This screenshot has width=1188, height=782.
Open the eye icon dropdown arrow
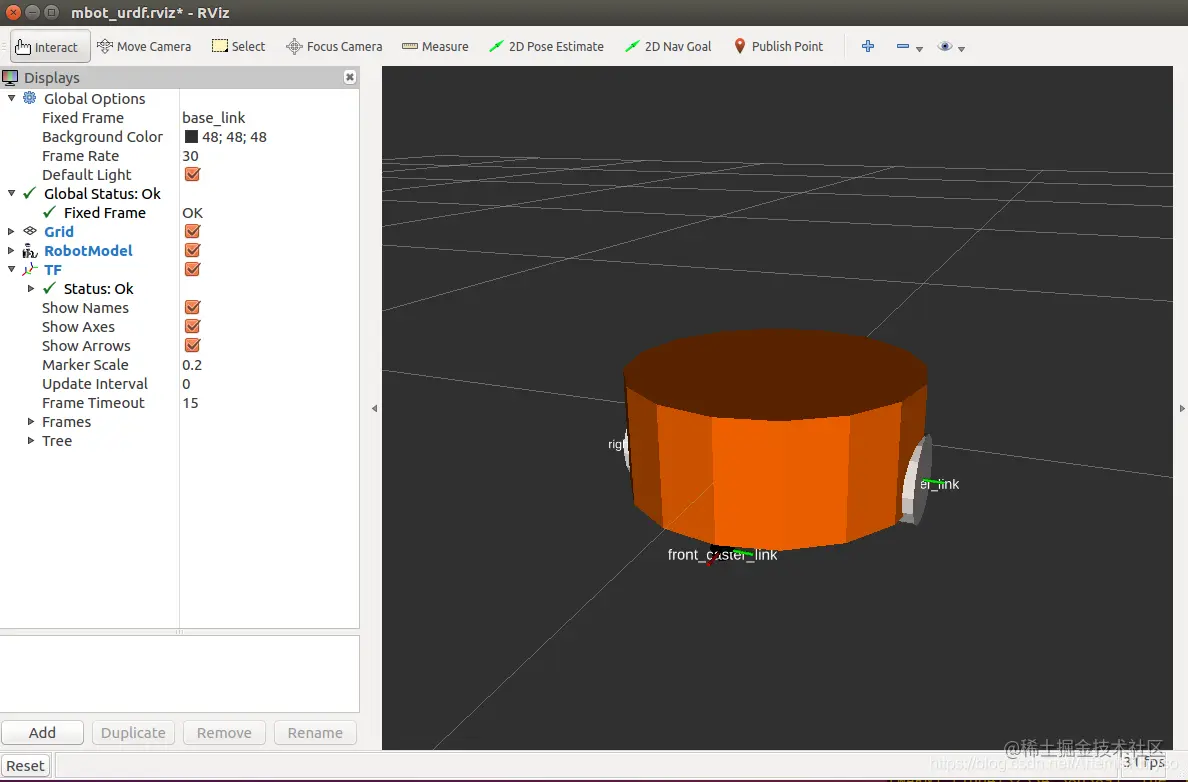(x=961, y=48)
